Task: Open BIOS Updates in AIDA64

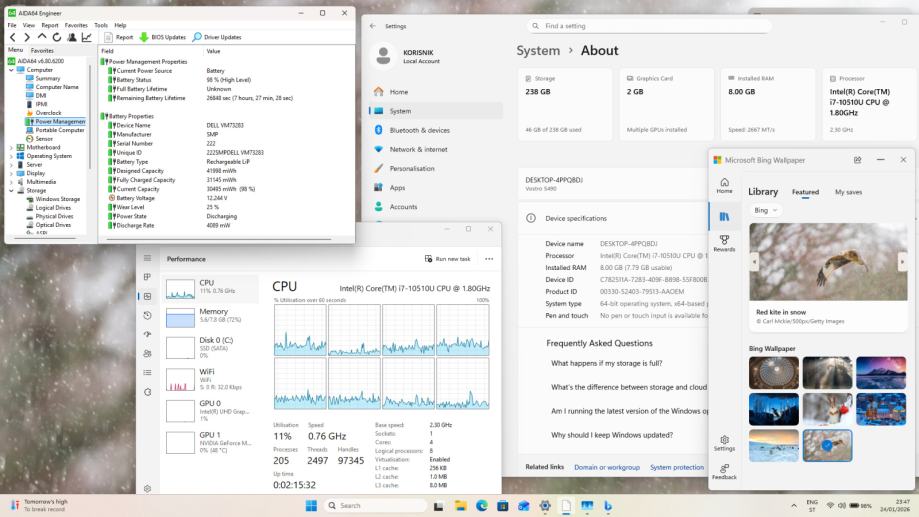Action: tap(162, 37)
